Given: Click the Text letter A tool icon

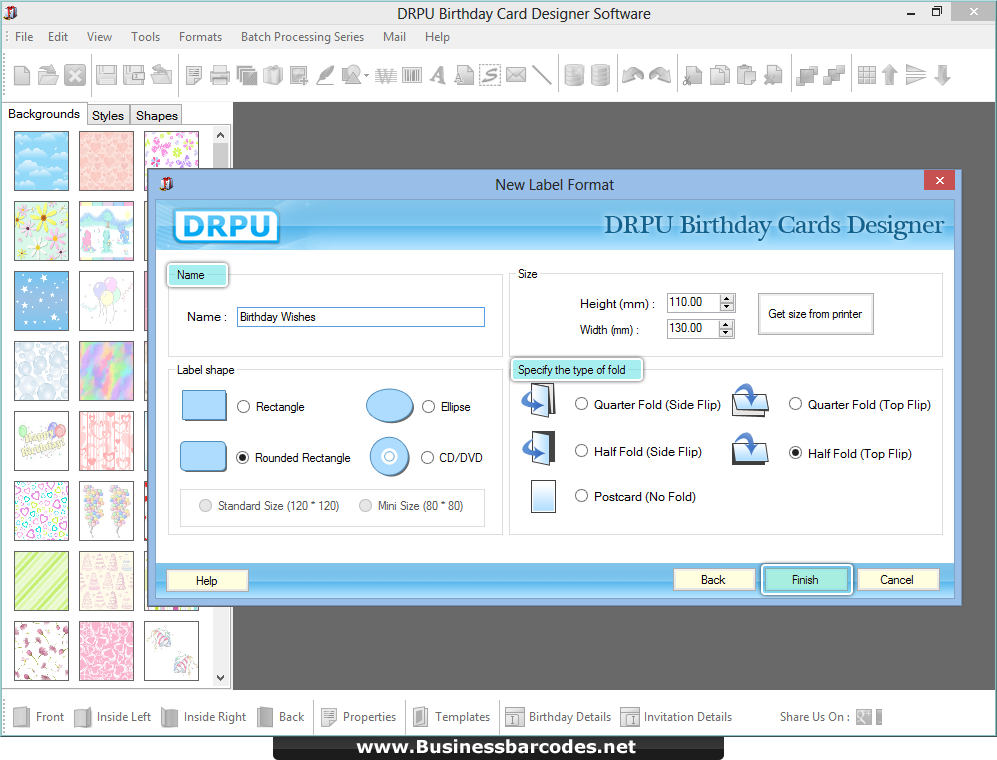Looking at the screenshot, I should (437, 76).
